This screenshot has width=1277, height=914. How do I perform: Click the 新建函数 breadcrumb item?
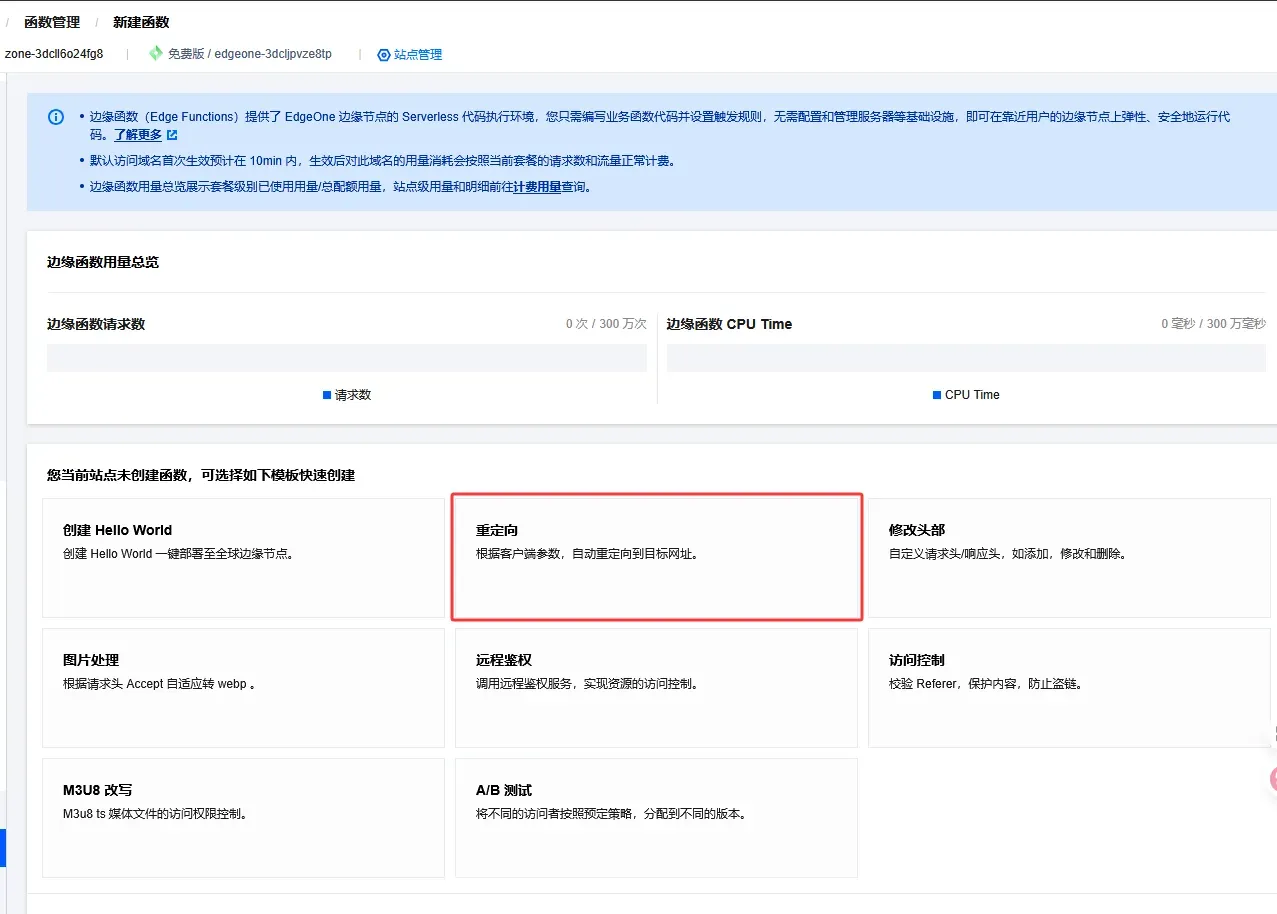coord(141,22)
